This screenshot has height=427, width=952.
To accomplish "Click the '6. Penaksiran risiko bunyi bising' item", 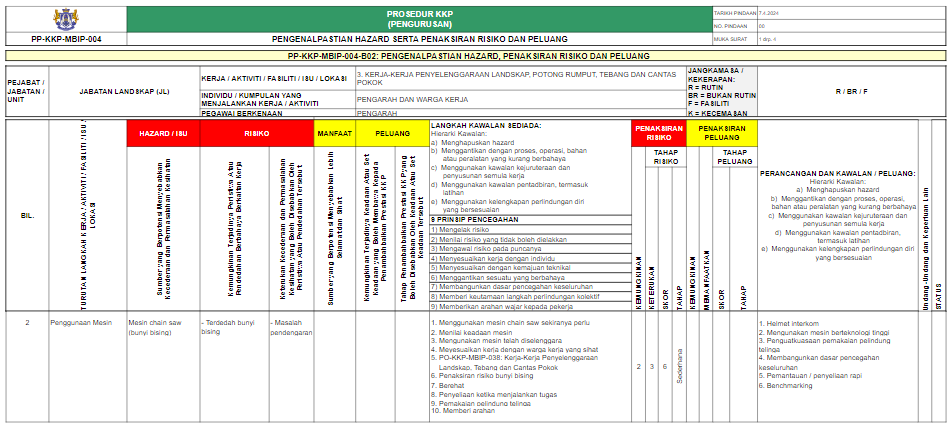I will 482,376.
